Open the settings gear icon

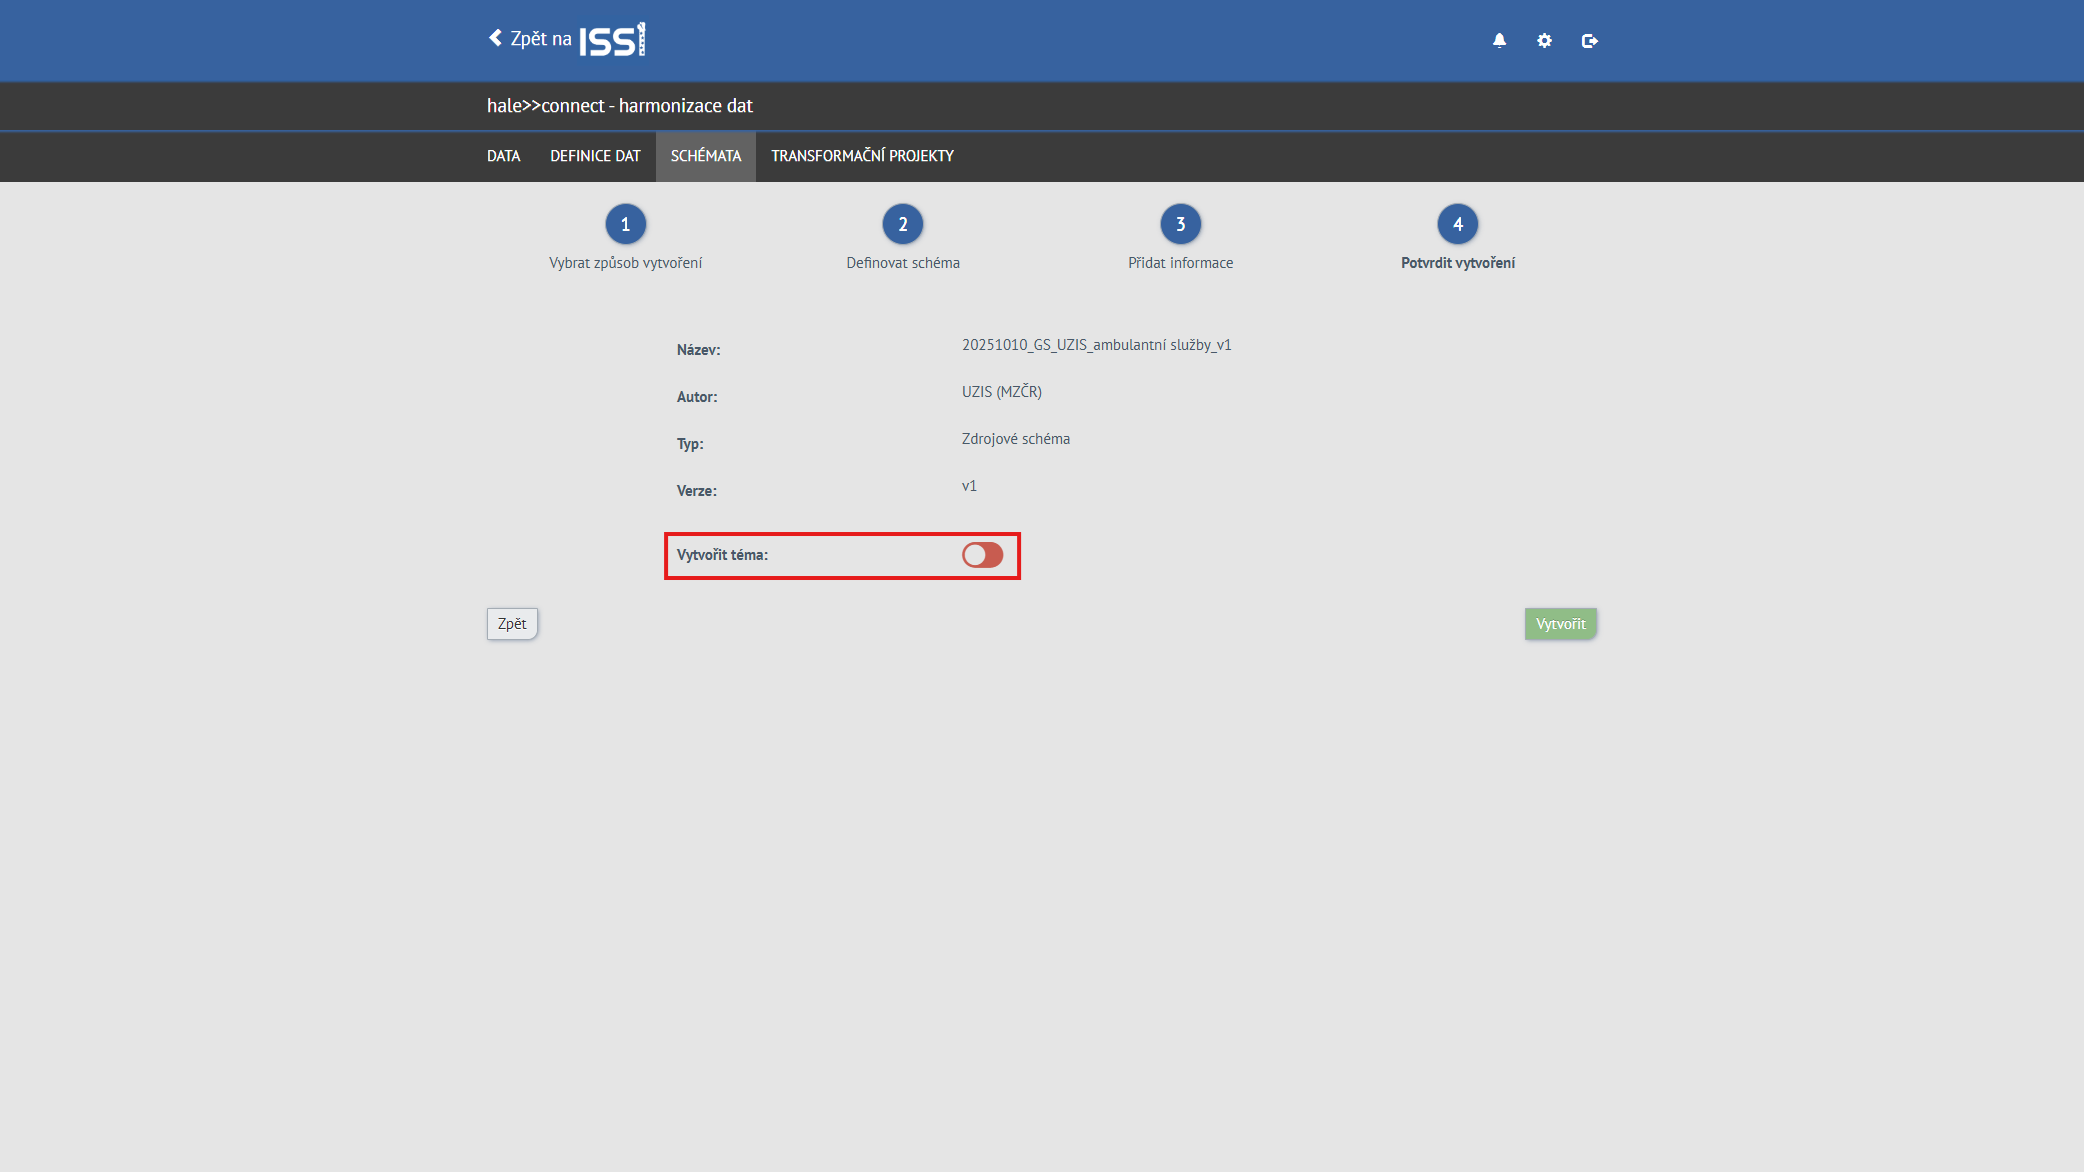click(1544, 41)
